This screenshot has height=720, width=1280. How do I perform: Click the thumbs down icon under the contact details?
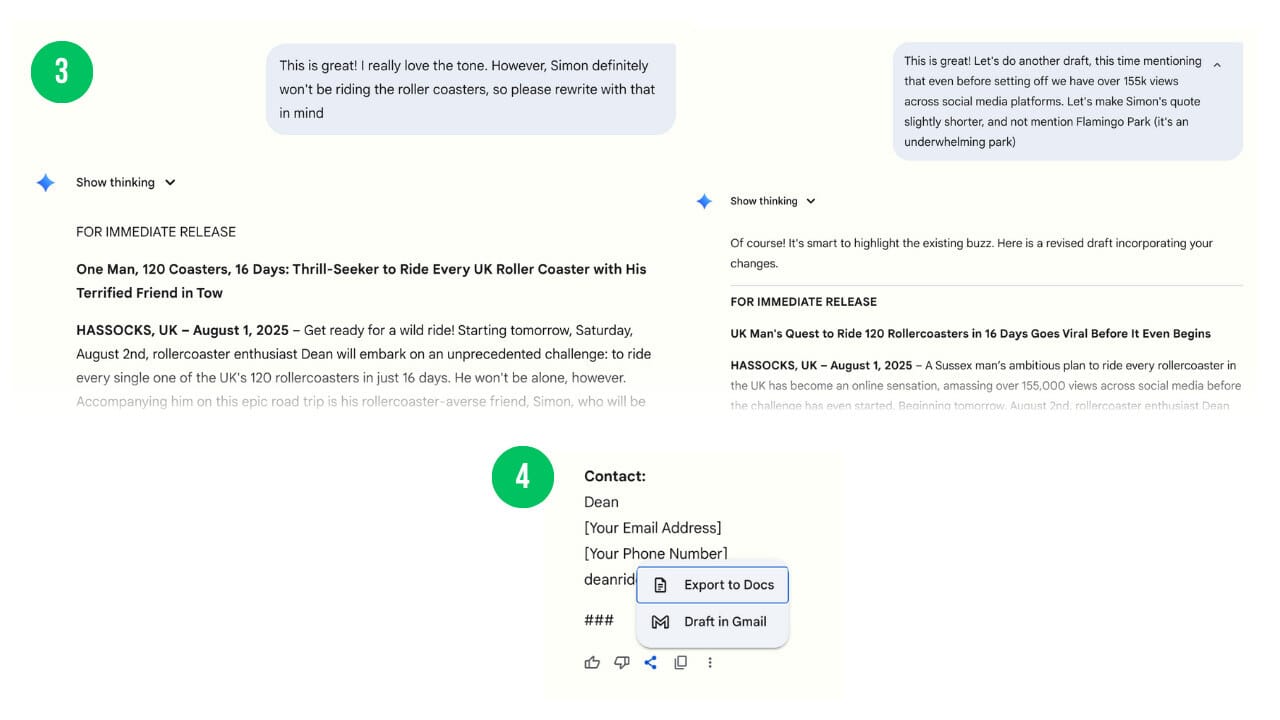622,662
